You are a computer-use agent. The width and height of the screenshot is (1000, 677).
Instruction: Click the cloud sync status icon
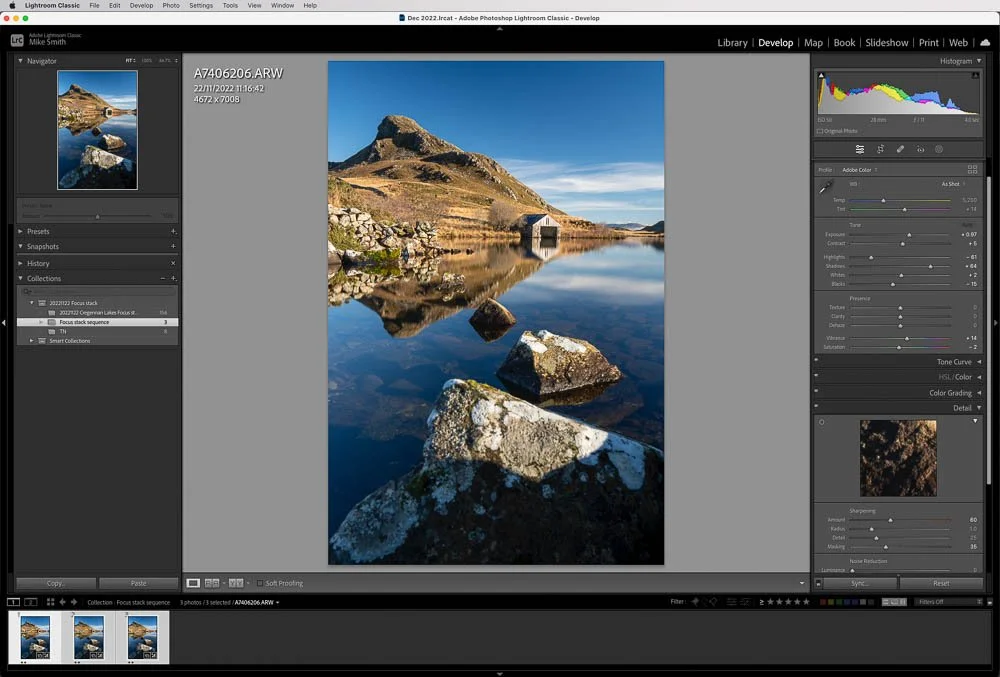click(985, 43)
